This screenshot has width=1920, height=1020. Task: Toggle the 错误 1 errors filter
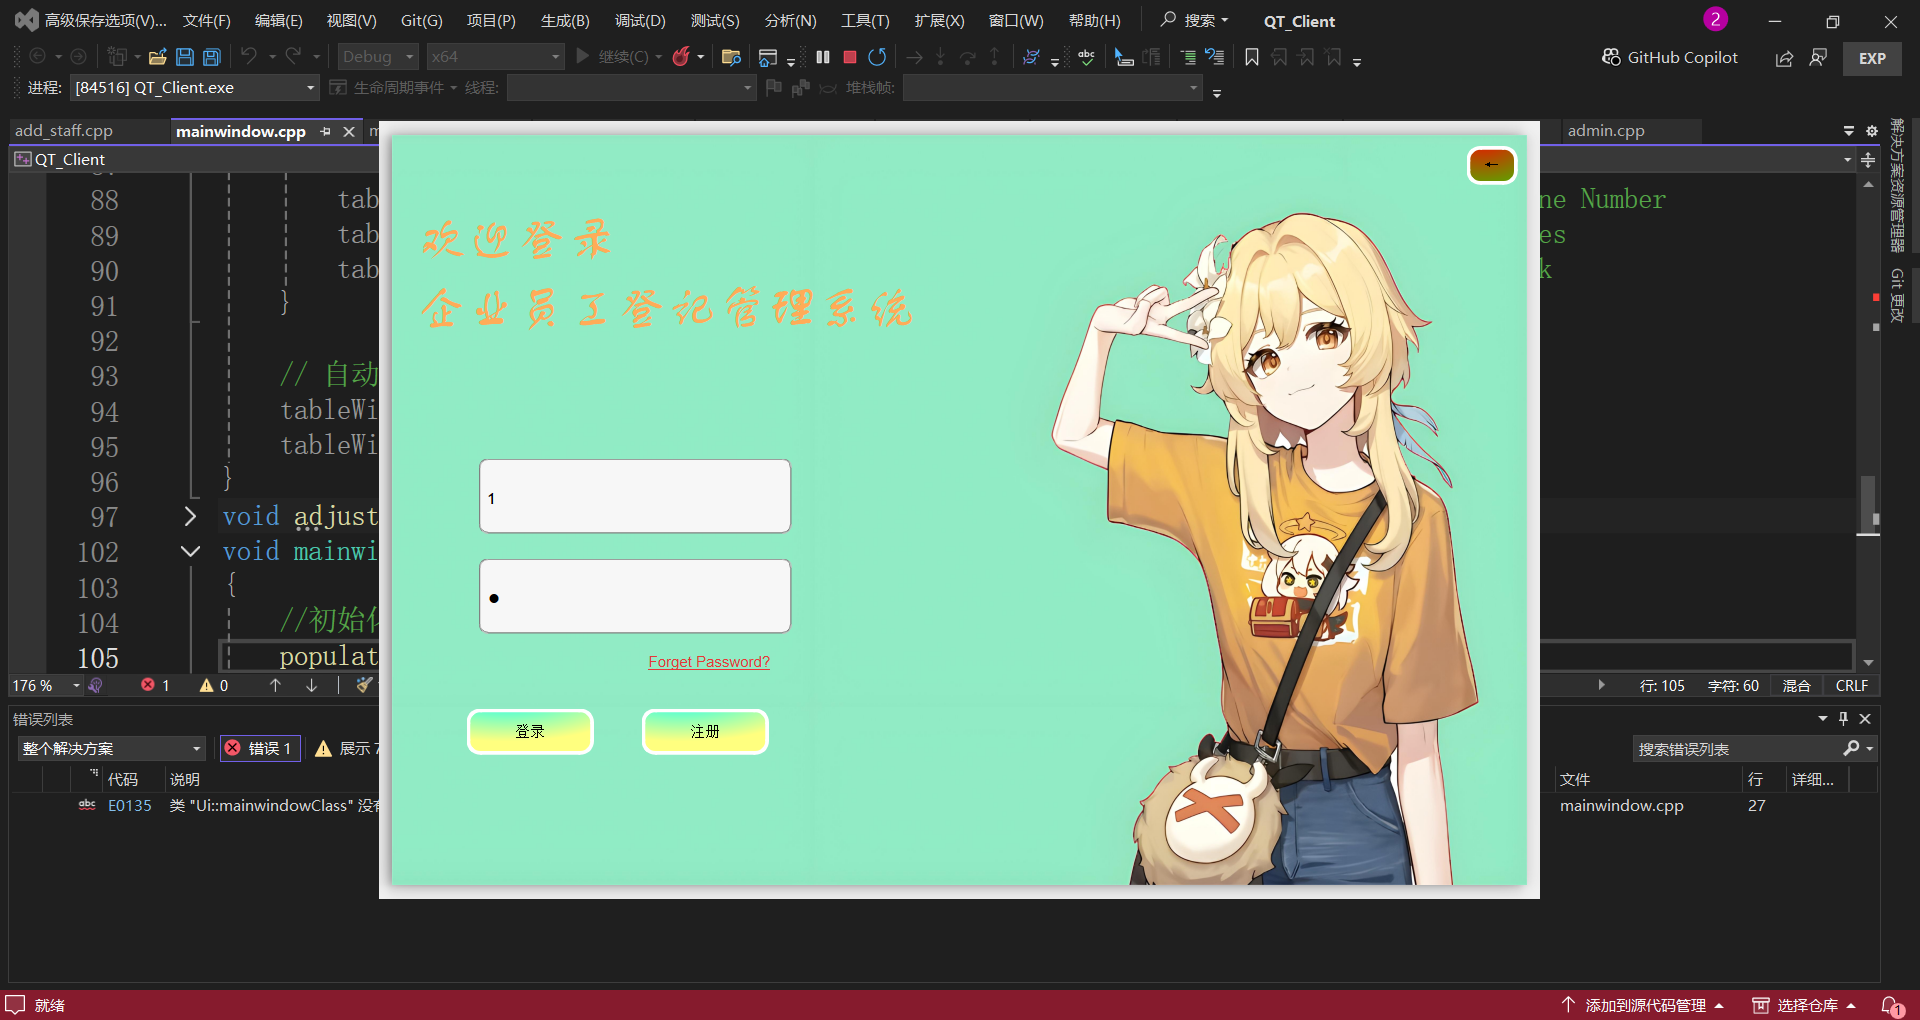coord(259,748)
